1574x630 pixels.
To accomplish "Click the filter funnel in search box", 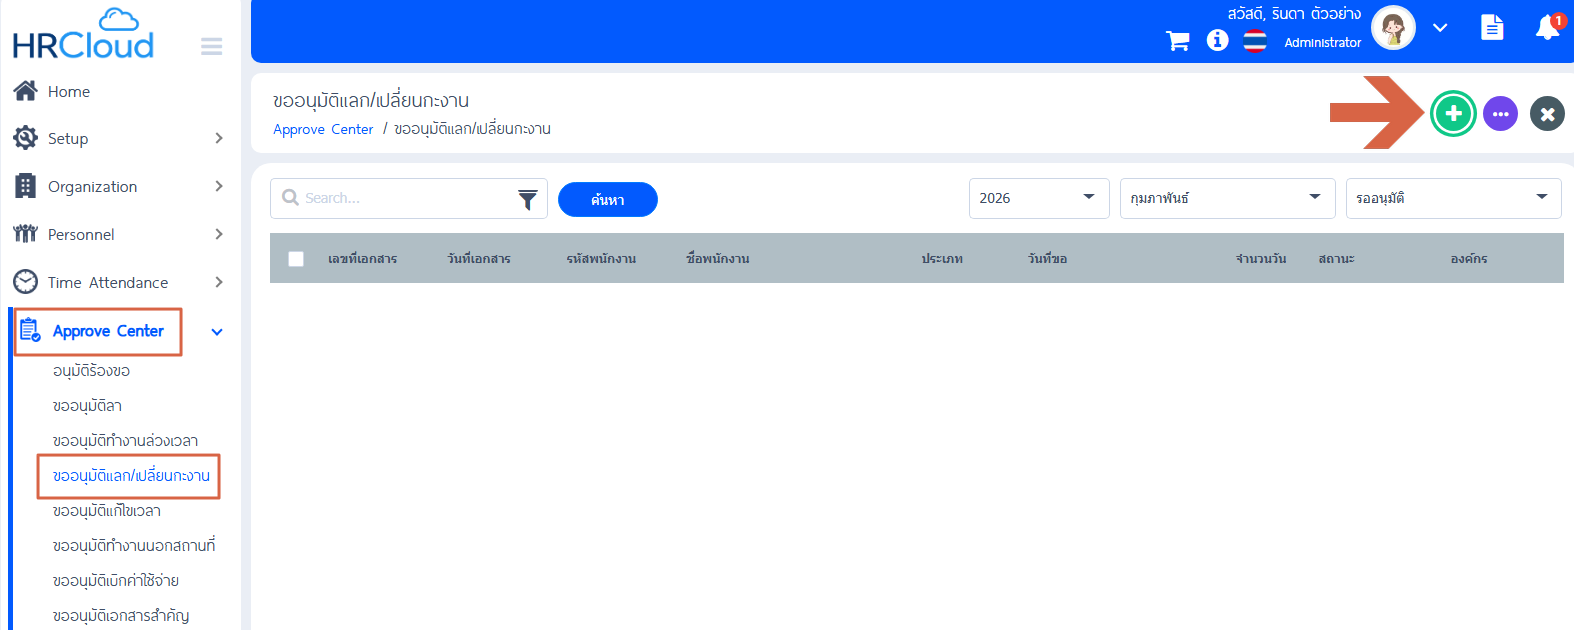I will [x=527, y=199].
